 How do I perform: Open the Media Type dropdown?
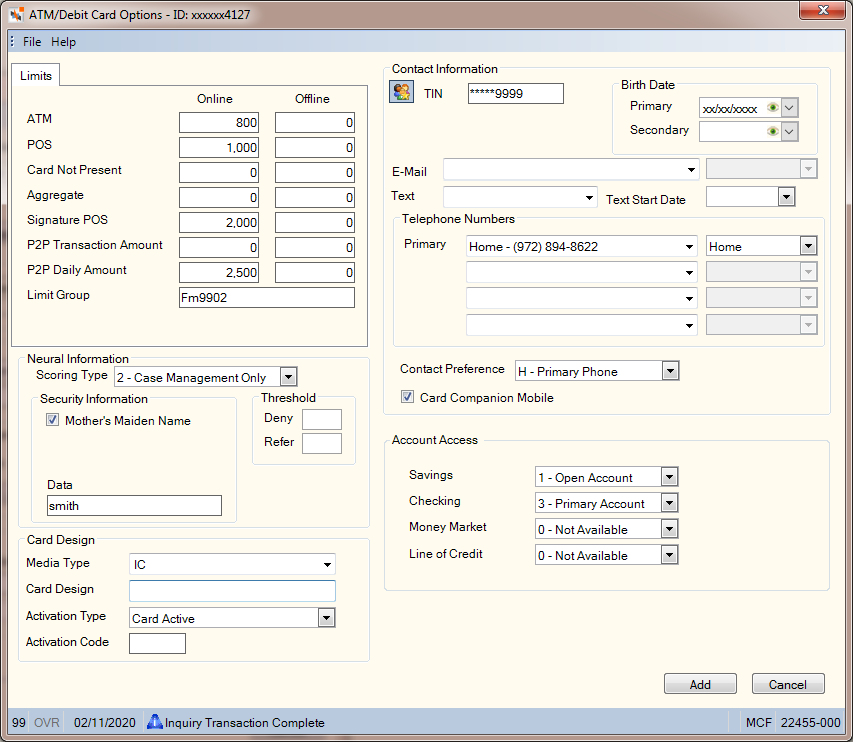[x=327, y=565]
